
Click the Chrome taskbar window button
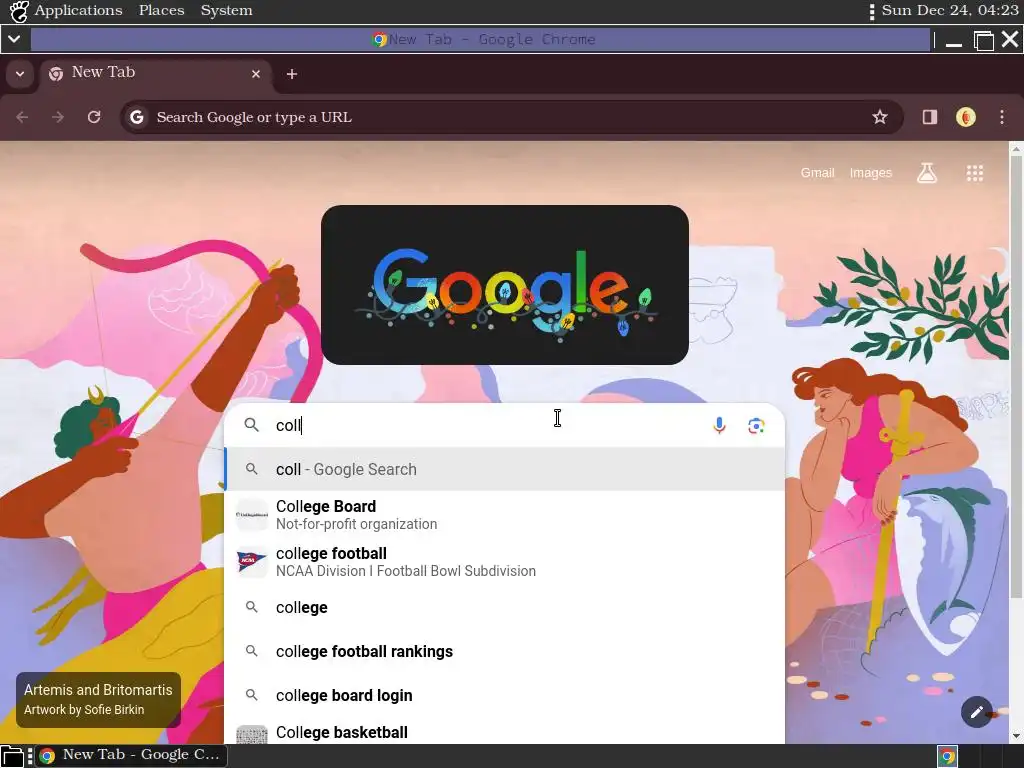[x=131, y=756]
